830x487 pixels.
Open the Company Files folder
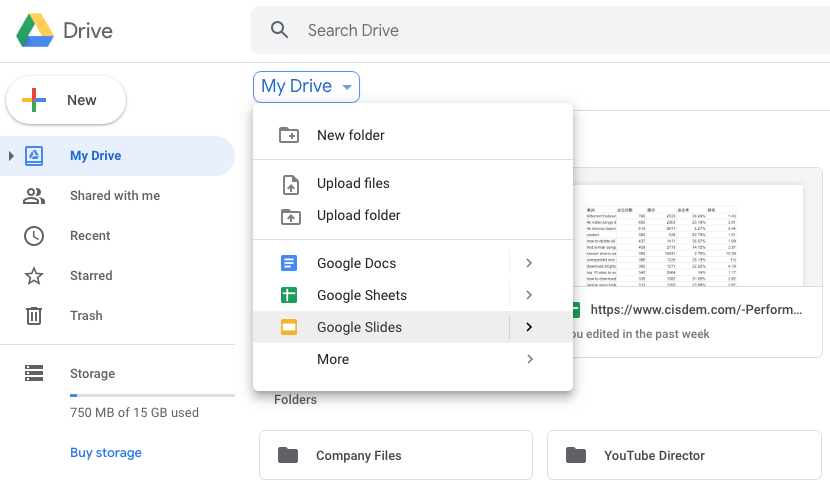point(396,455)
